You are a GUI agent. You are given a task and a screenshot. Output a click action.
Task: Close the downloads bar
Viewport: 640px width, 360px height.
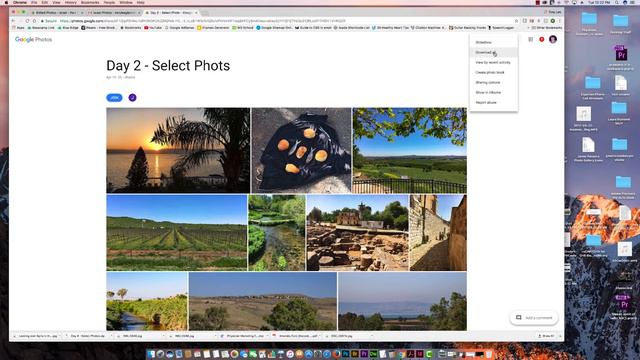pos(560,336)
